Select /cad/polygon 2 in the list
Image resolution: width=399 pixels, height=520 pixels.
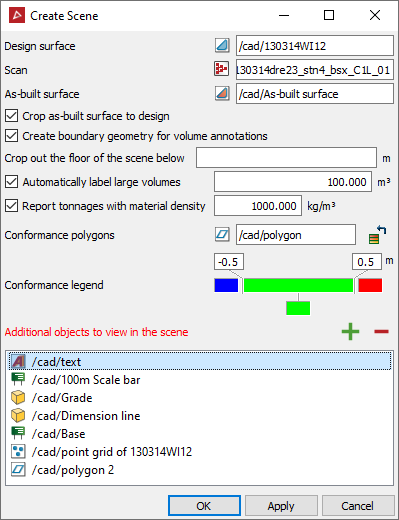coord(200,470)
